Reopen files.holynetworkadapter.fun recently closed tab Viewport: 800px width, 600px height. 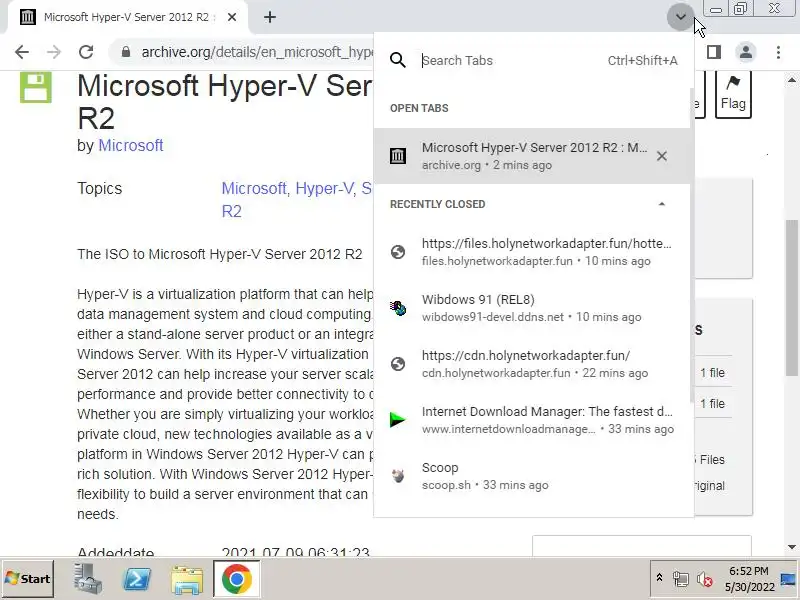point(532,252)
